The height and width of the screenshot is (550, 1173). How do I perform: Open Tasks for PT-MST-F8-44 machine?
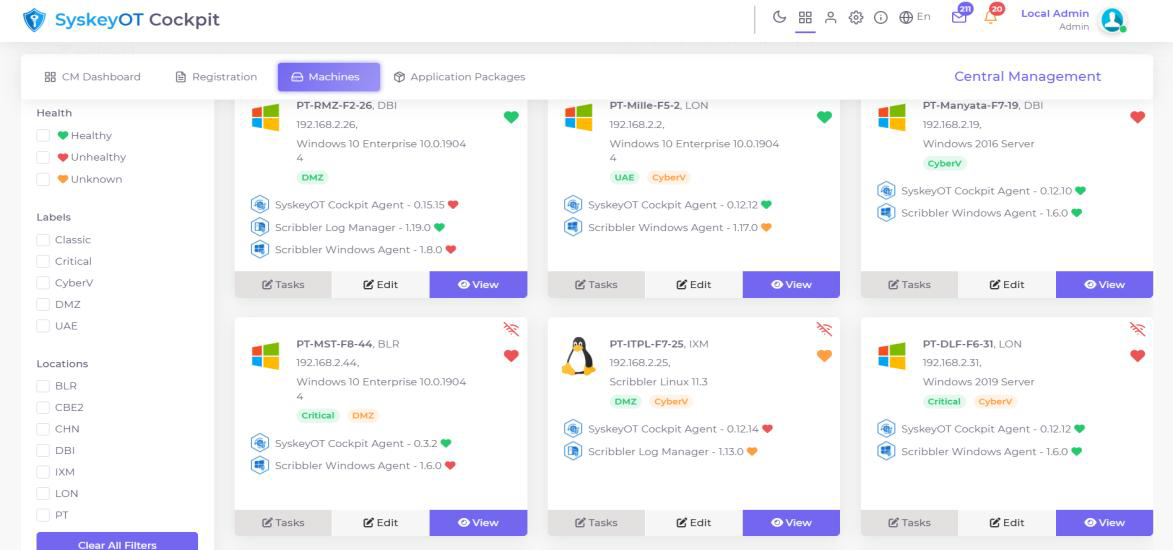coord(283,522)
